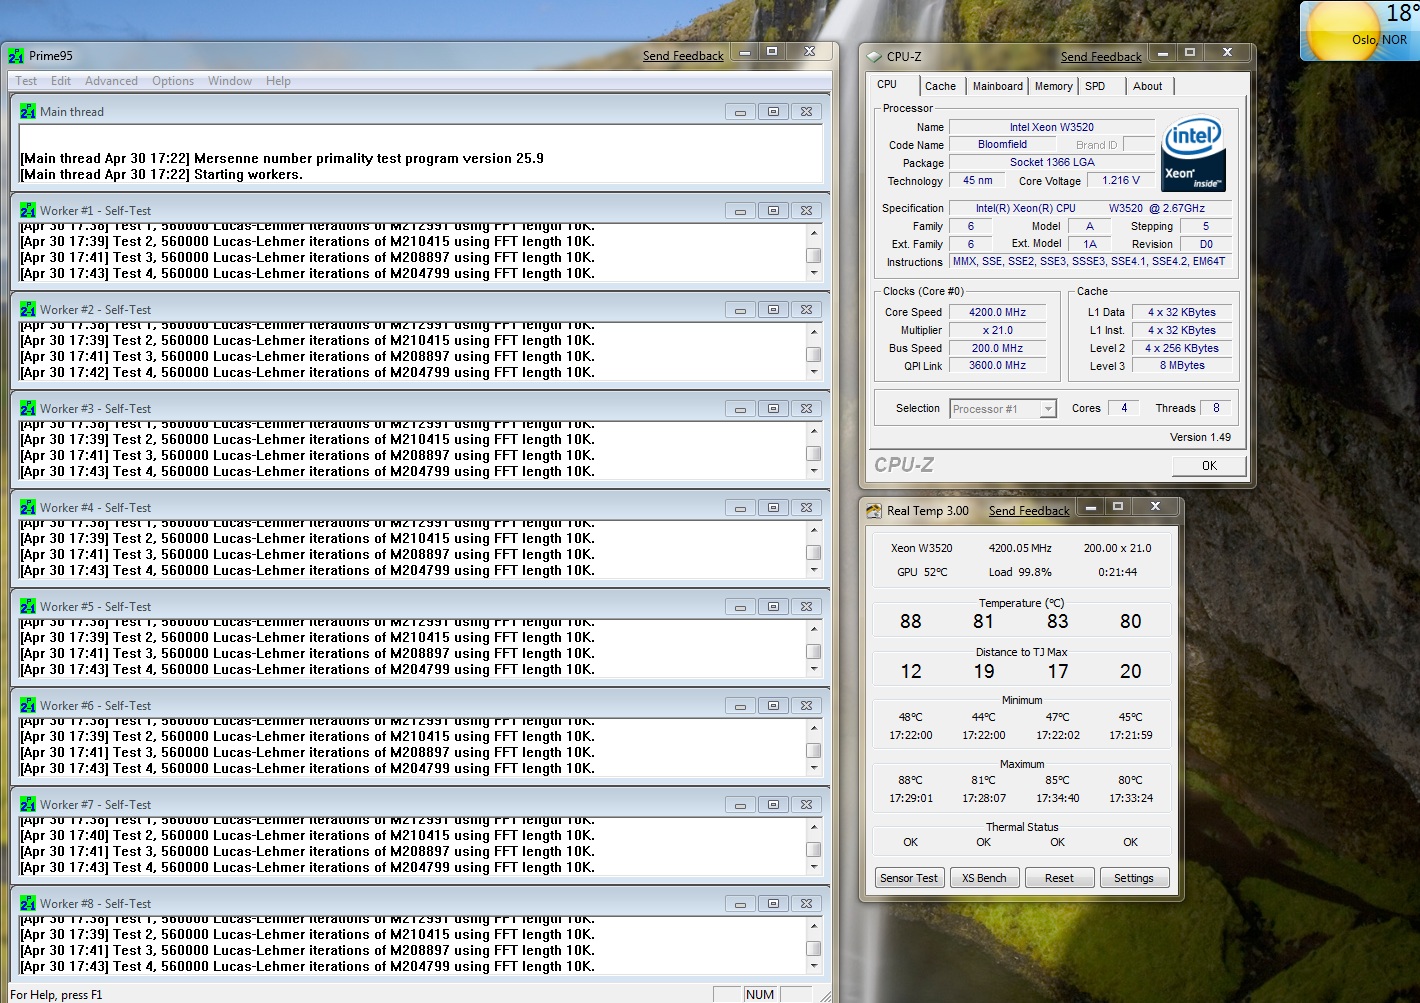Click the Name field Intel Xeon W3520
This screenshot has height=1003, width=1420.
click(1051, 127)
